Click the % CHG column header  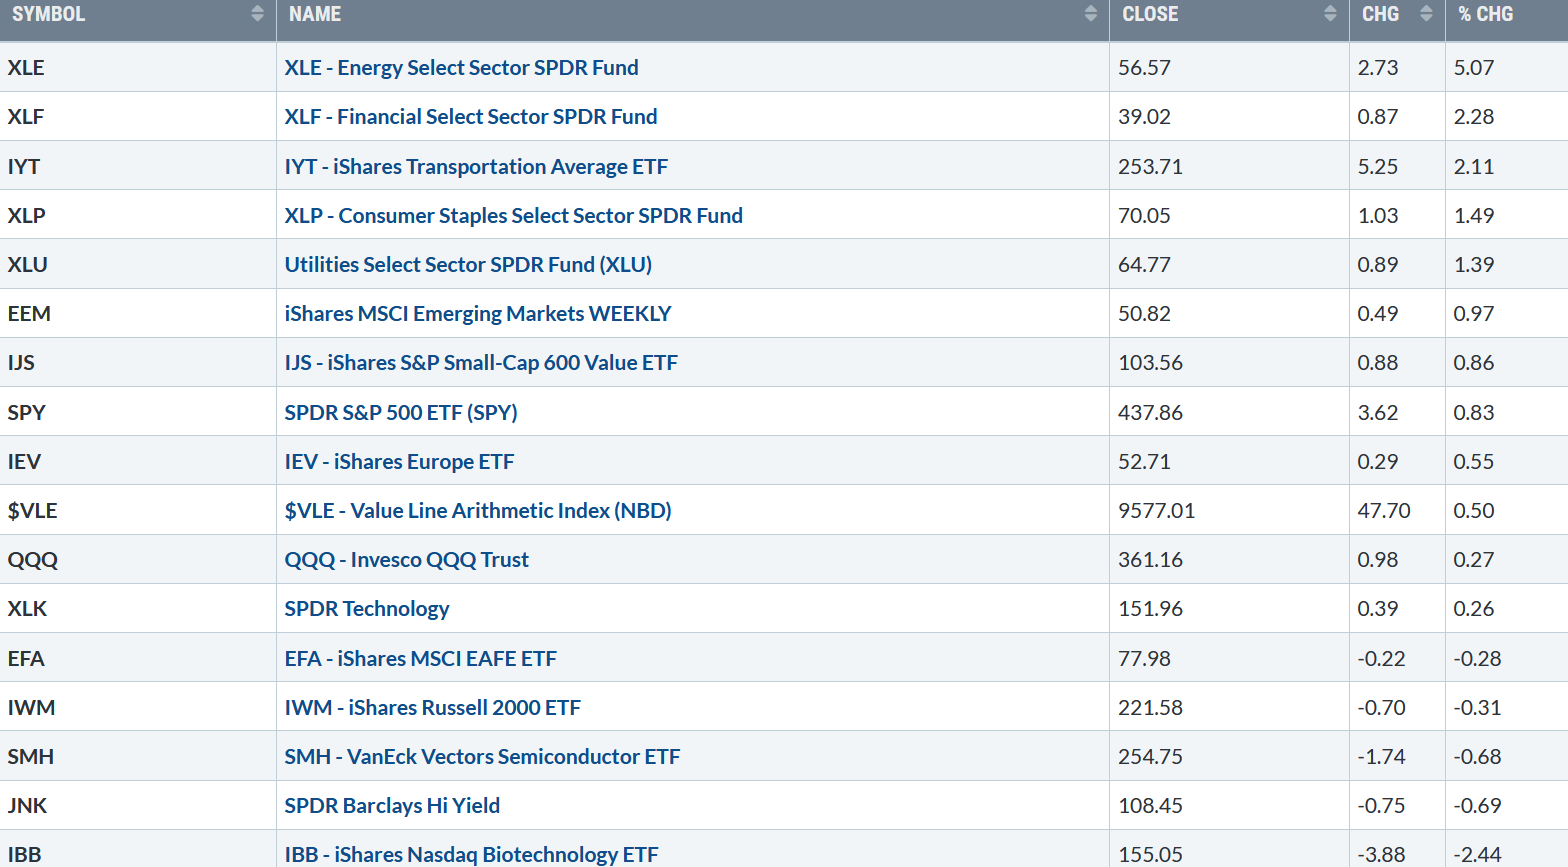pyautogui.click(x=1485, y=14)
